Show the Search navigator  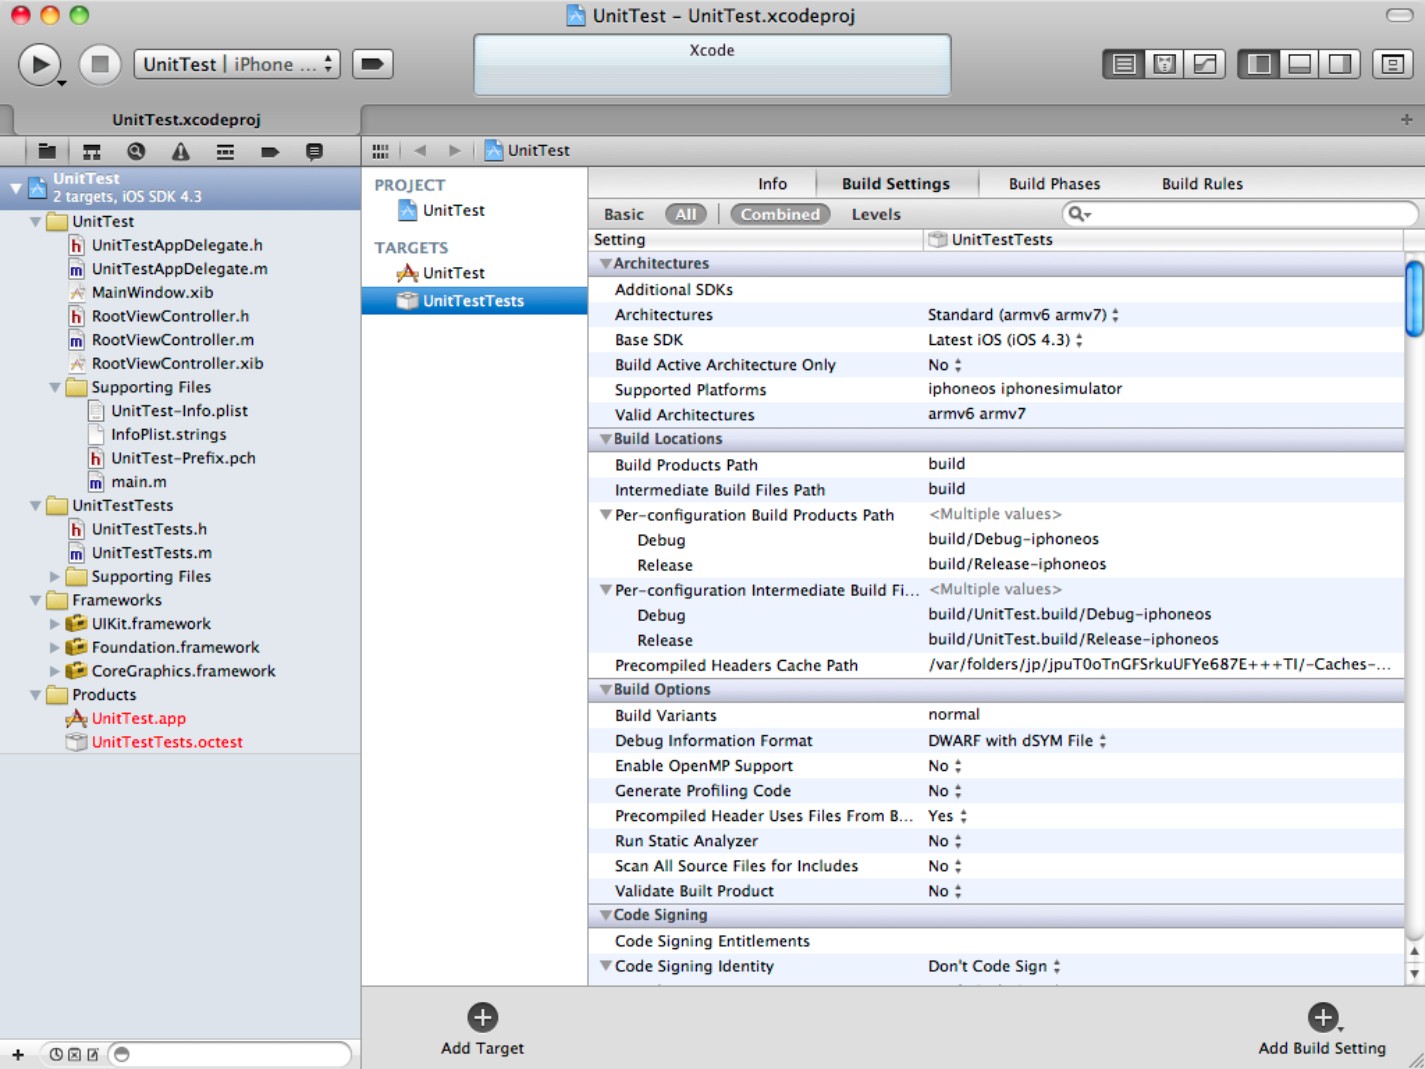pyautogui.click(x=136, y=151)
